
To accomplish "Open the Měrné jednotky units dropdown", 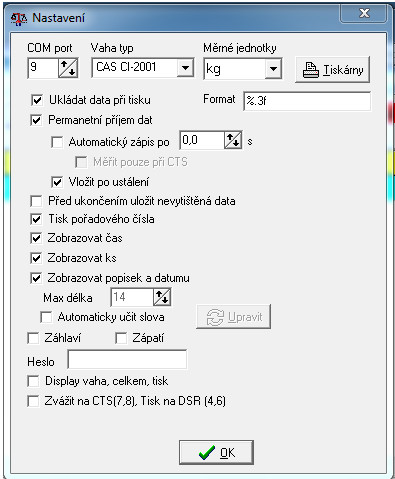I will 273,69.
